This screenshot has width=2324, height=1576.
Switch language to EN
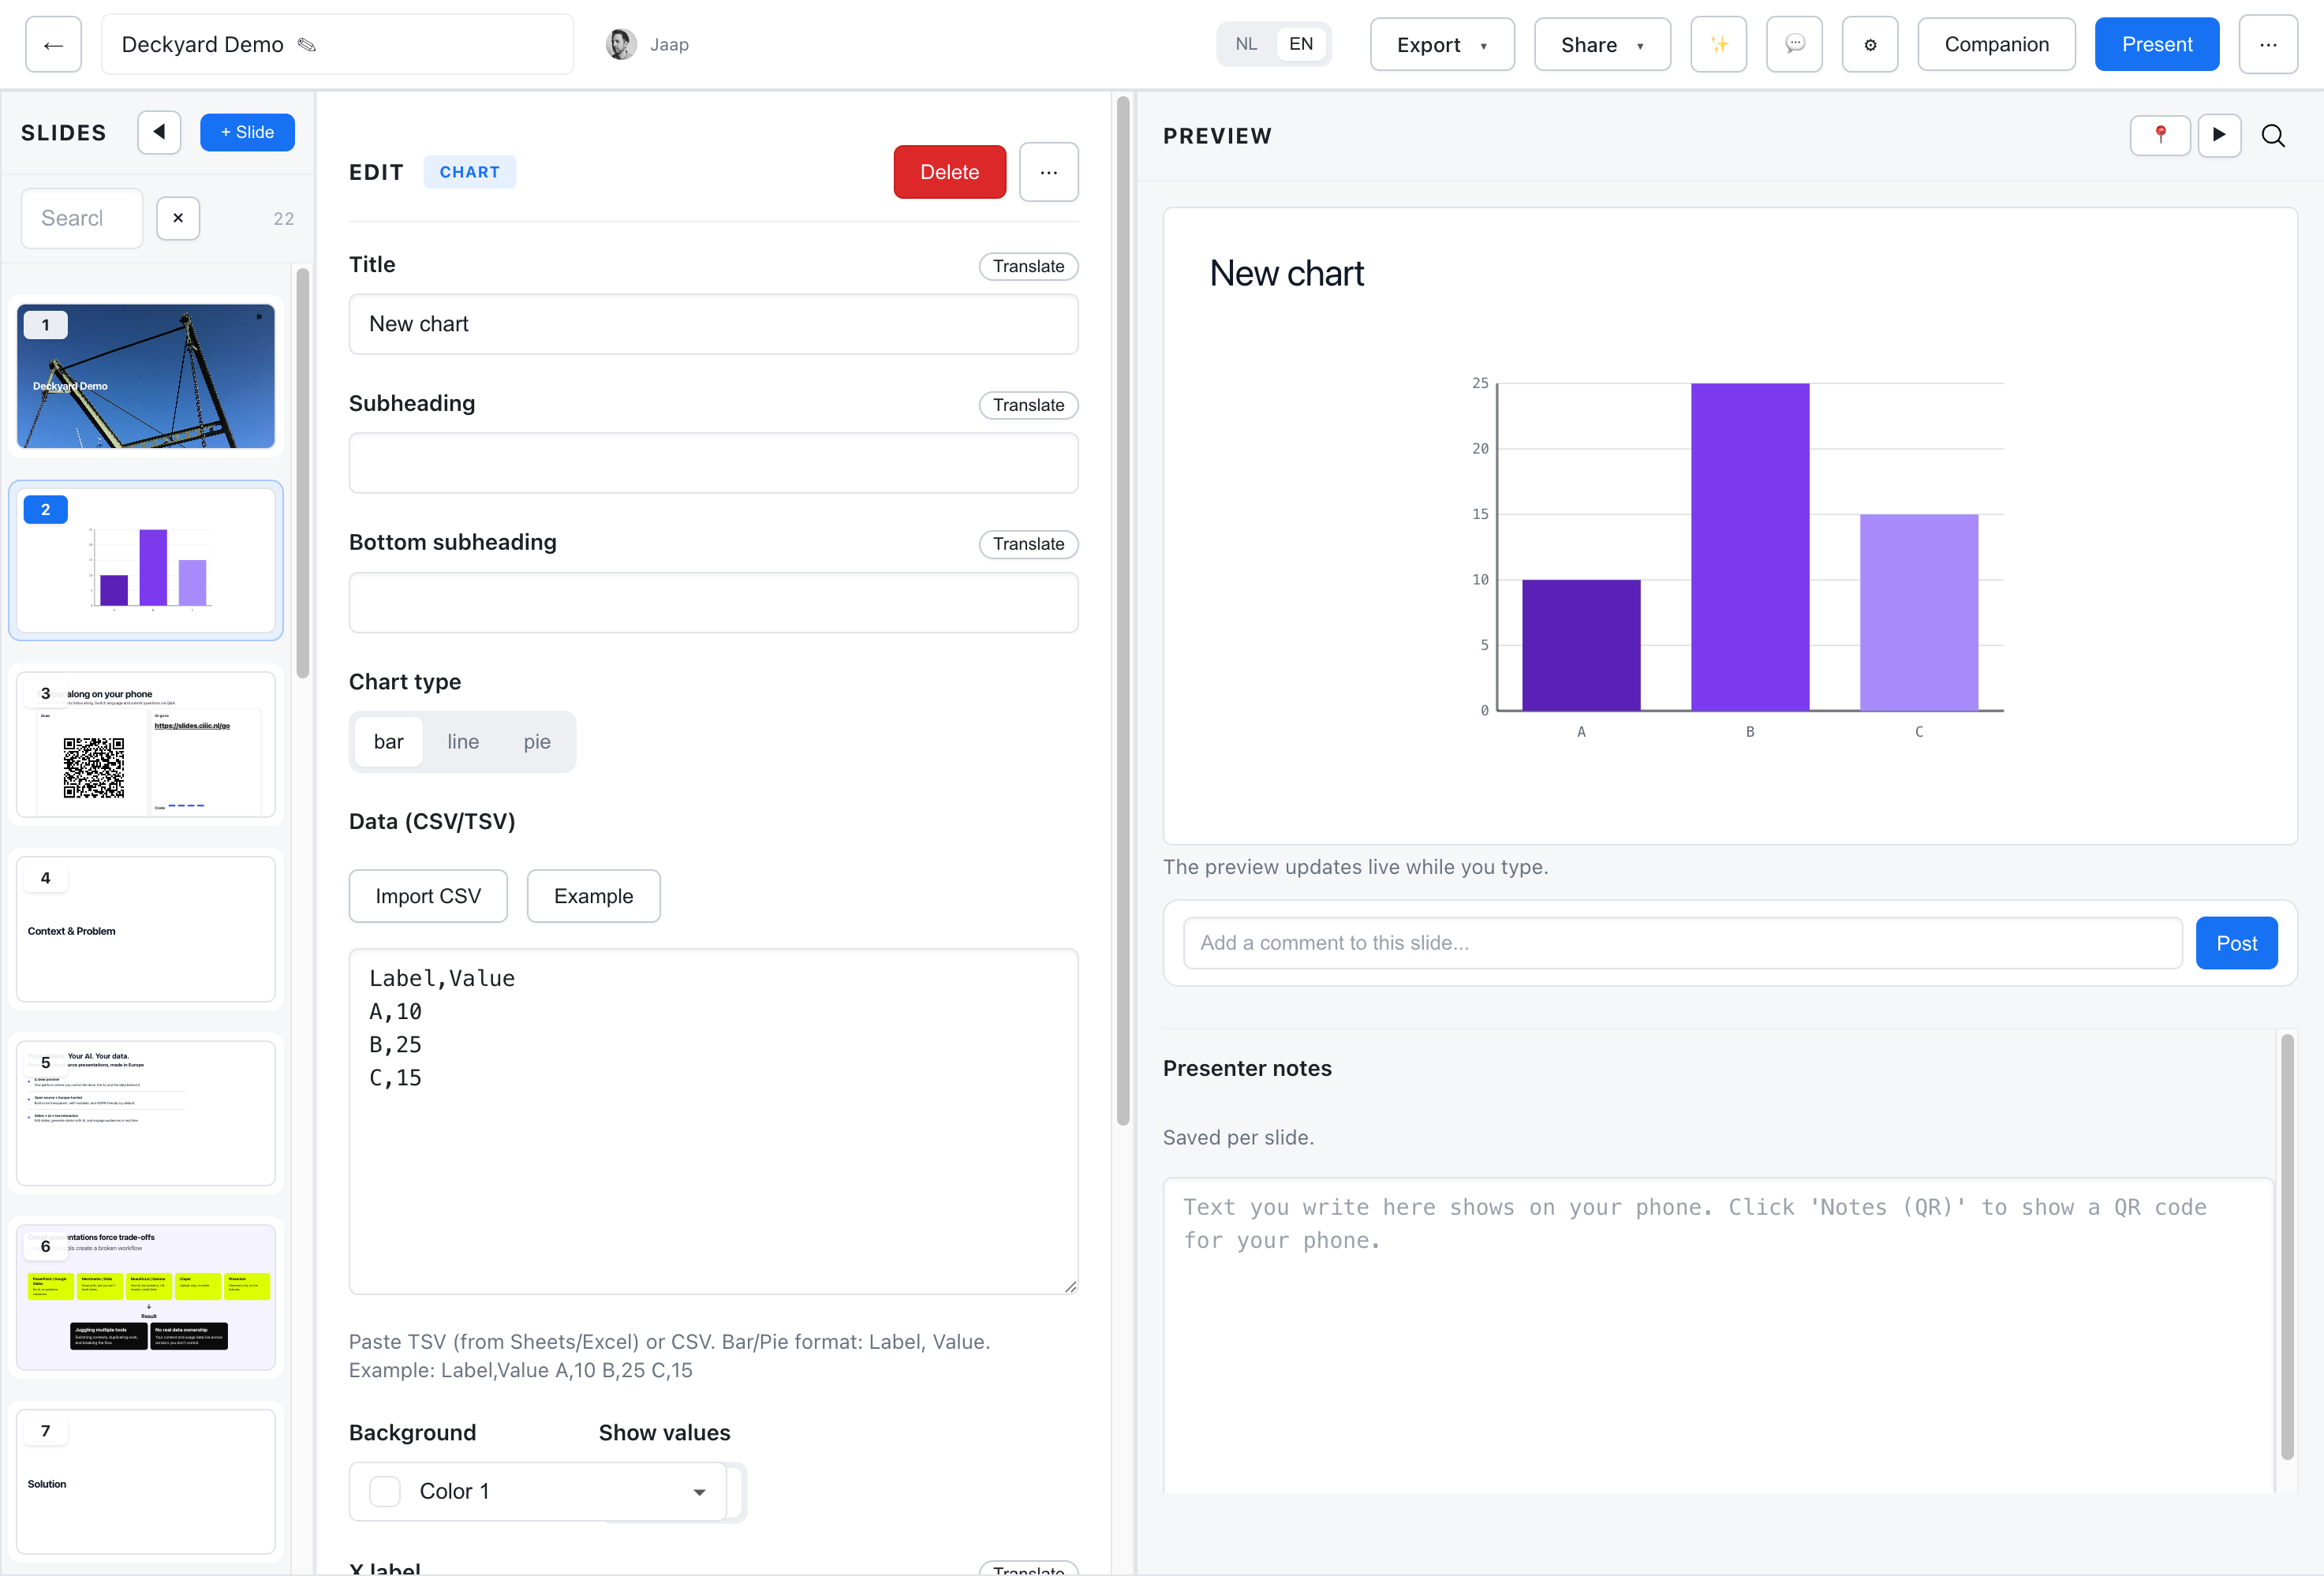(1300, 44)
